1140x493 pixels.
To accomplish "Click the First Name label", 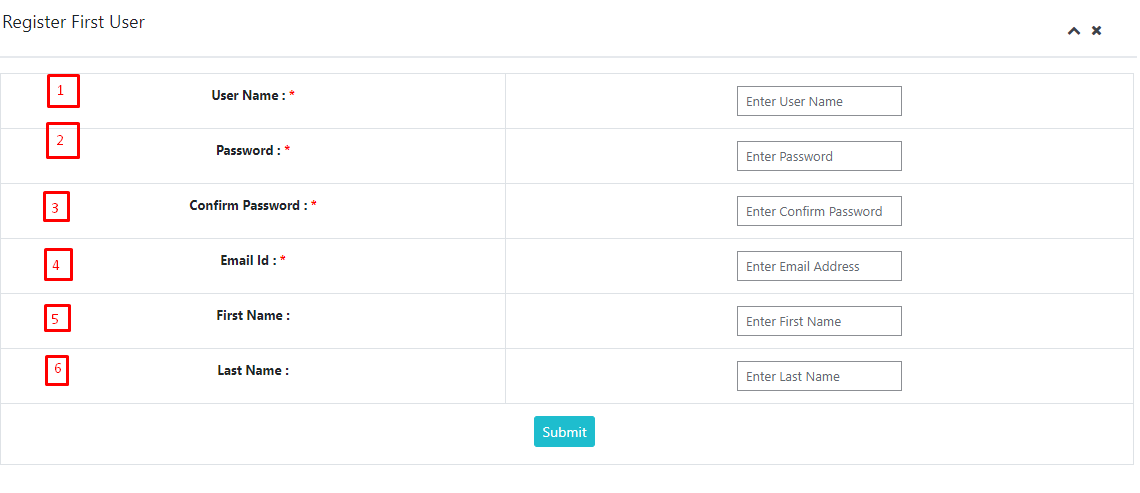I will point(253,315).
